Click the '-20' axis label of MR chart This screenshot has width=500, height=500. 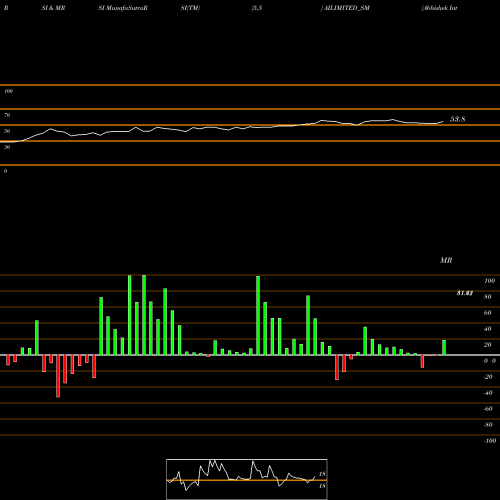(488, 377)
